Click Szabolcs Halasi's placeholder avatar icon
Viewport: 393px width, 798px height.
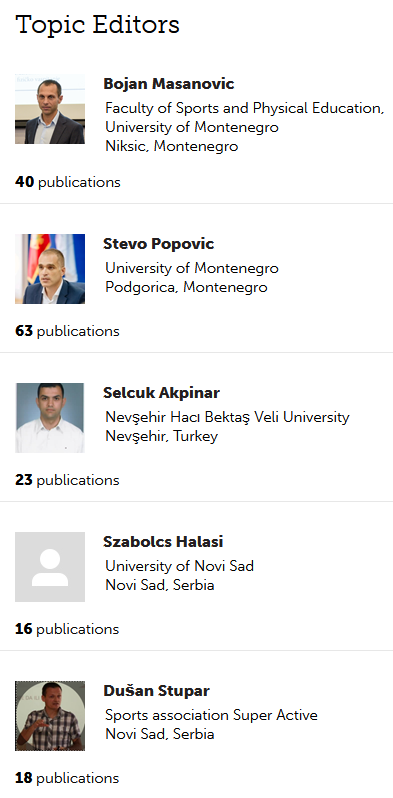point(50,567)
